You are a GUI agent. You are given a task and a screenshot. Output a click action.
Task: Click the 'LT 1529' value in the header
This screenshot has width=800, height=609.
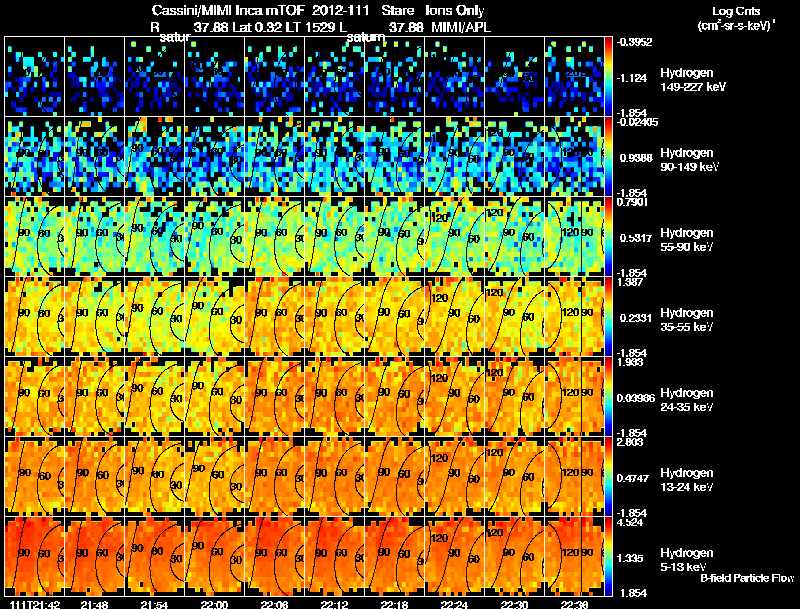(x=309, y=27)
